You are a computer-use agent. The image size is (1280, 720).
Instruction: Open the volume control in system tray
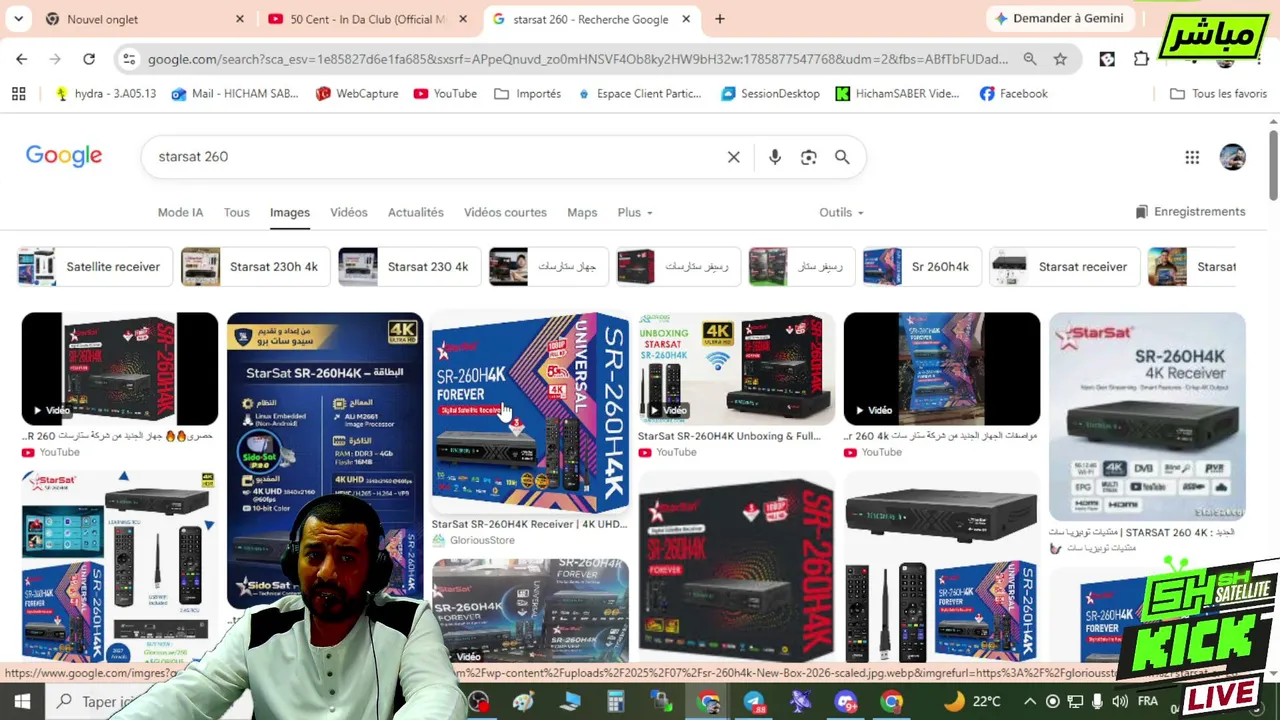tap(1119, 702)
